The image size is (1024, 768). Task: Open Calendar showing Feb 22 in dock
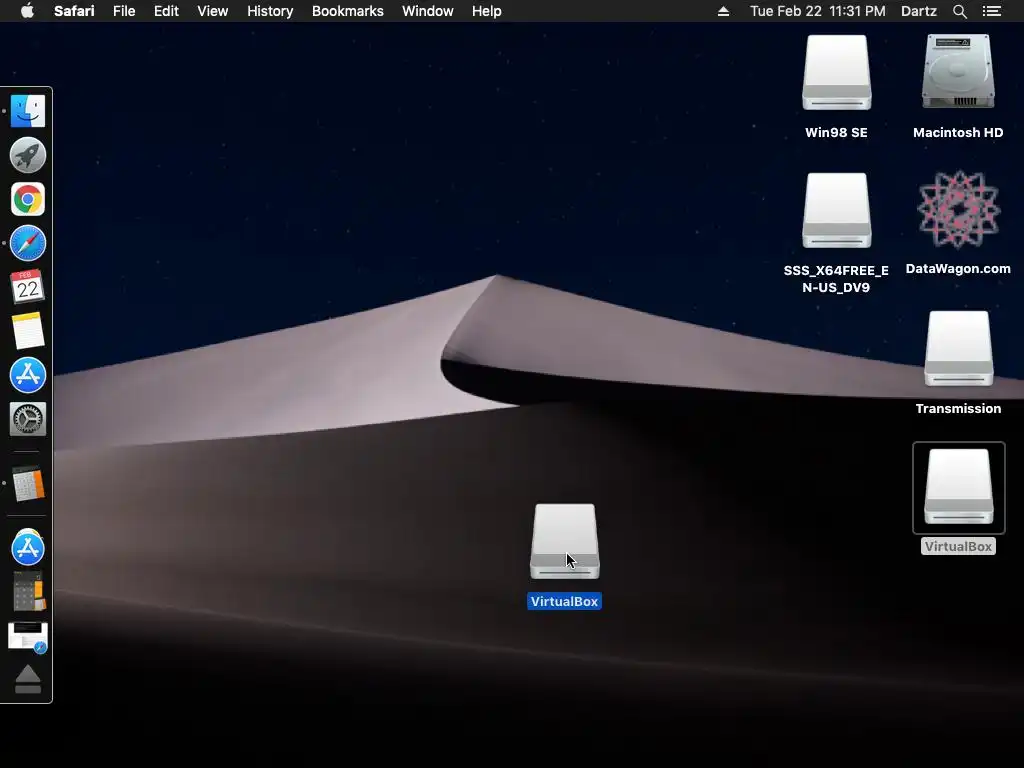(27, 287)
